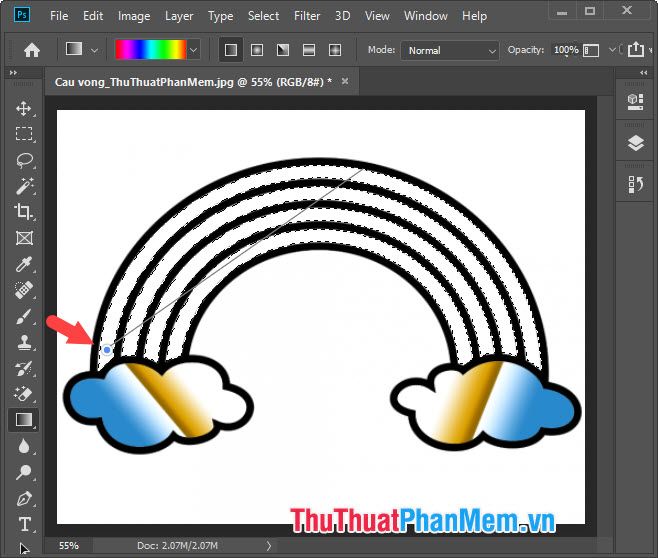658x558 pixels.
Task: Select the Brush tool
Action: click(24, 316)
